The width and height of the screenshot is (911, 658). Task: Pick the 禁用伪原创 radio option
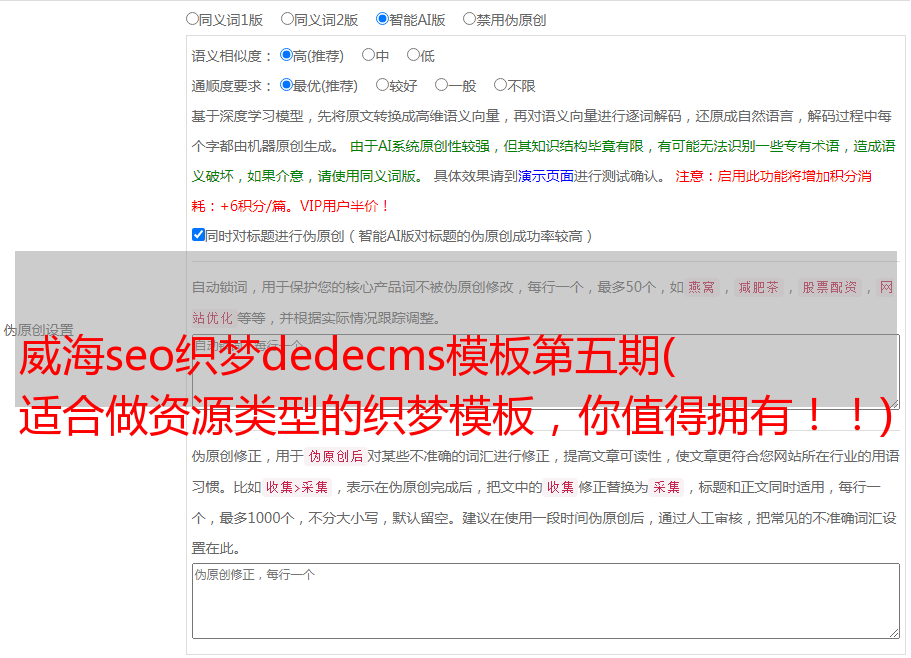coord(469,19)
